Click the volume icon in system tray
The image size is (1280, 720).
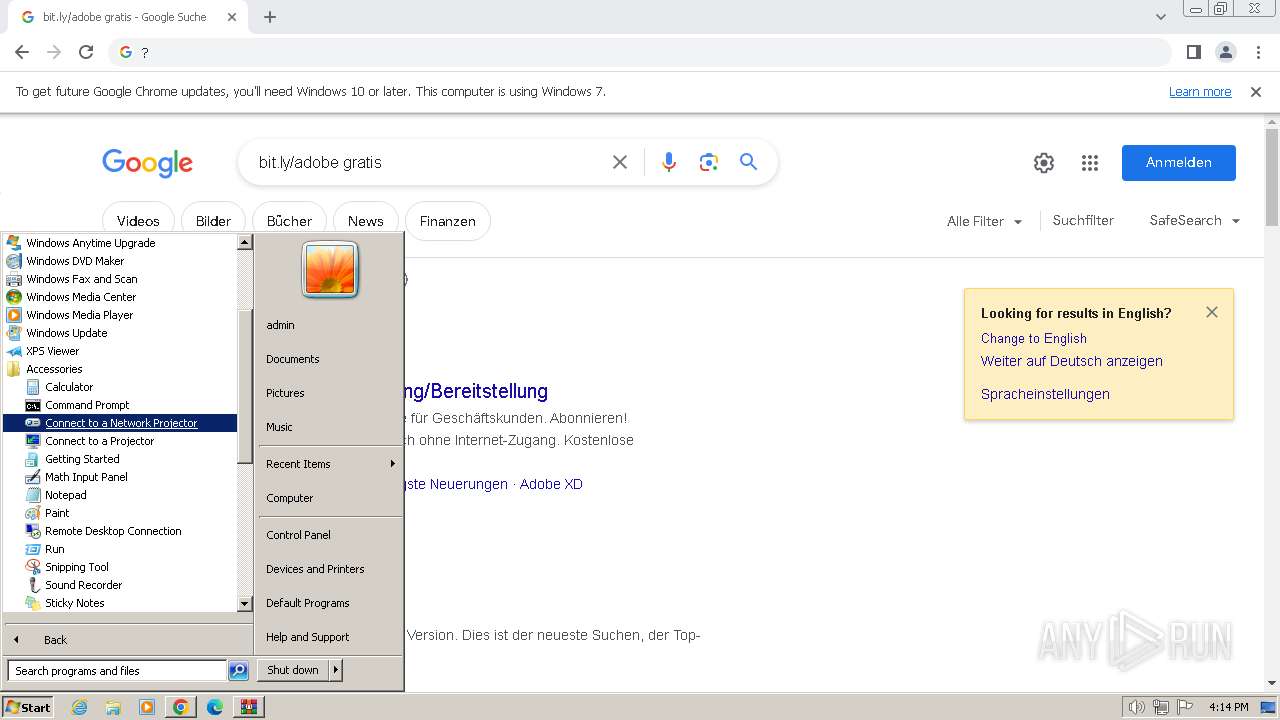point(1137,707)
